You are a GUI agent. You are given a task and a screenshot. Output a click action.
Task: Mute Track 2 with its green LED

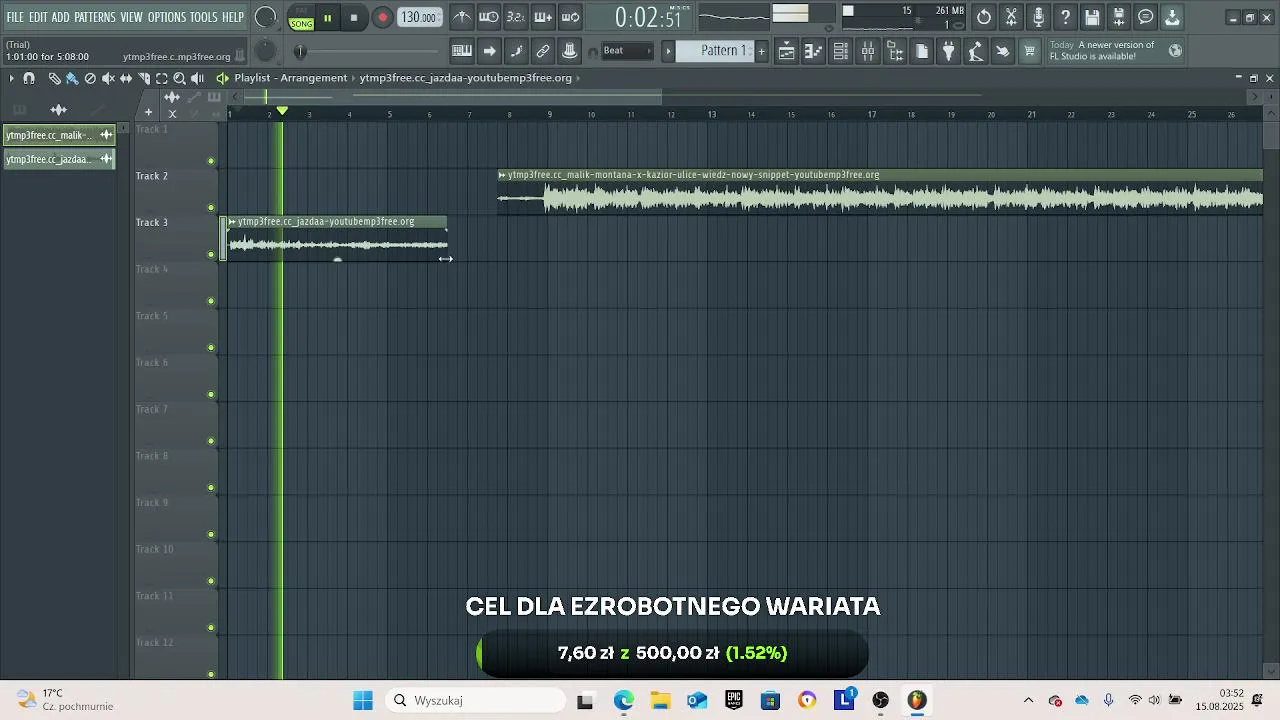click(211, 208)
